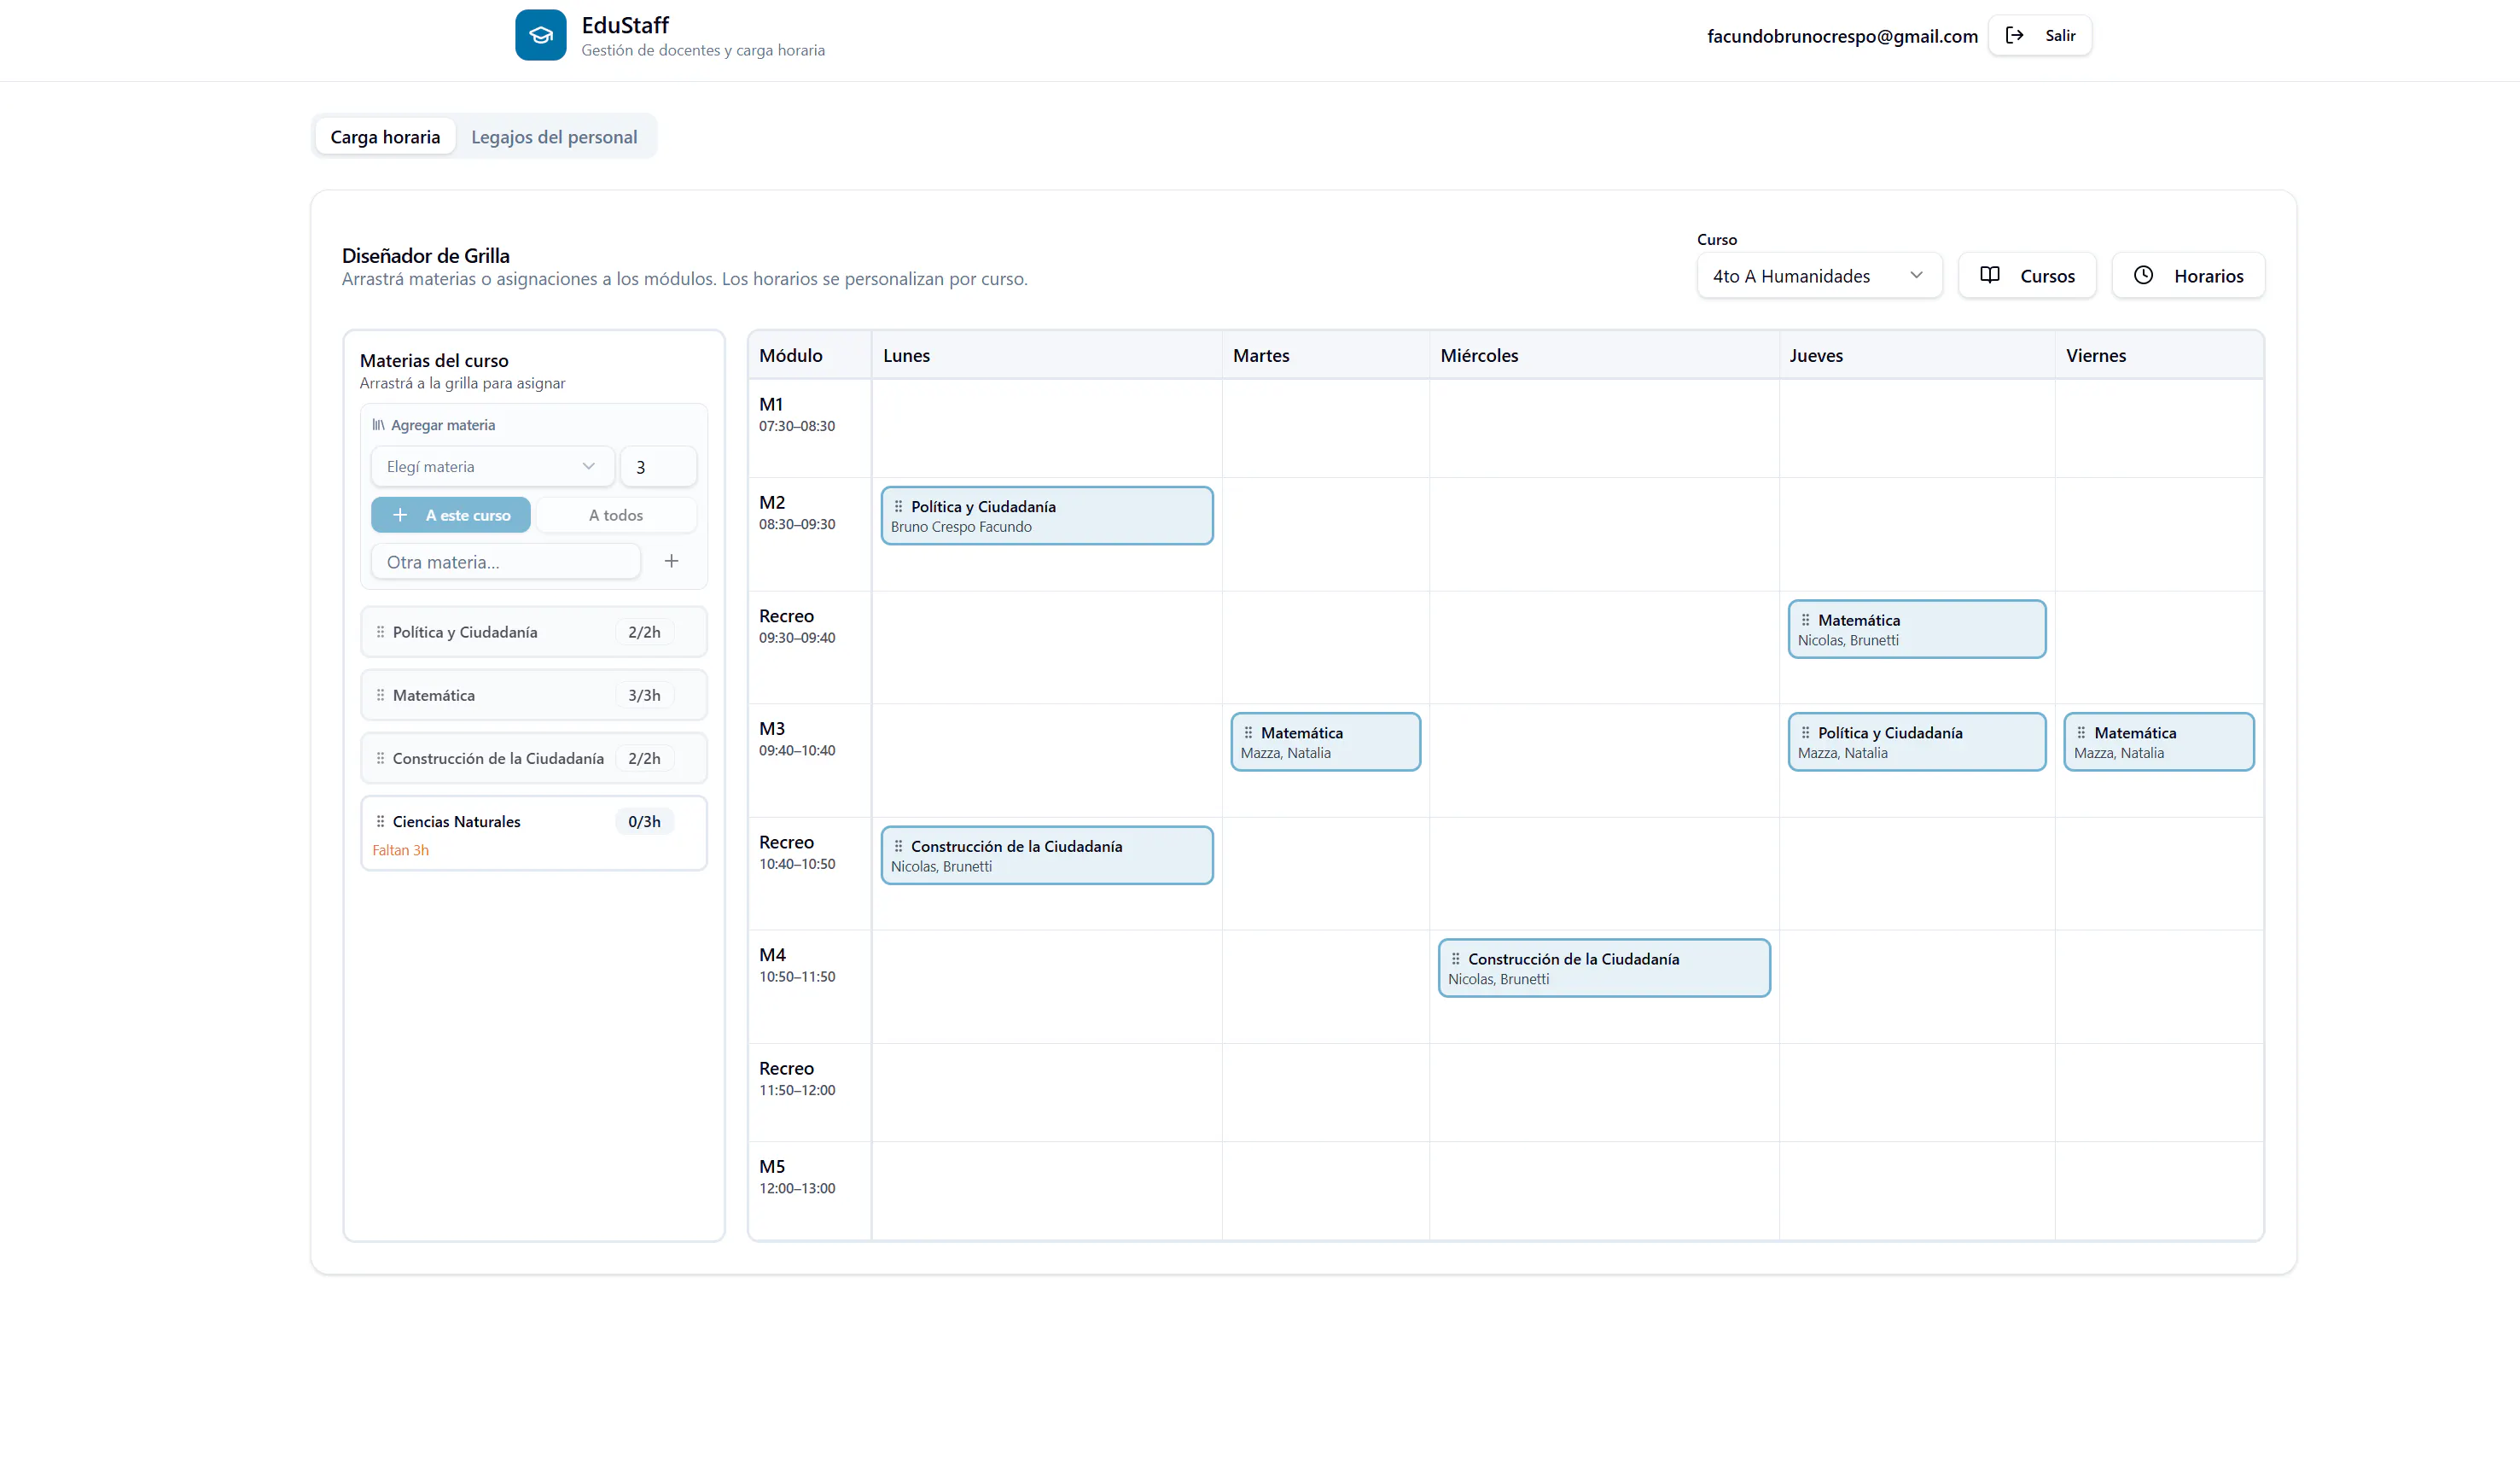Click the Otra materia text field
The height and width of the screenshot is (1481, 2520).
click(x=505, y=561)
